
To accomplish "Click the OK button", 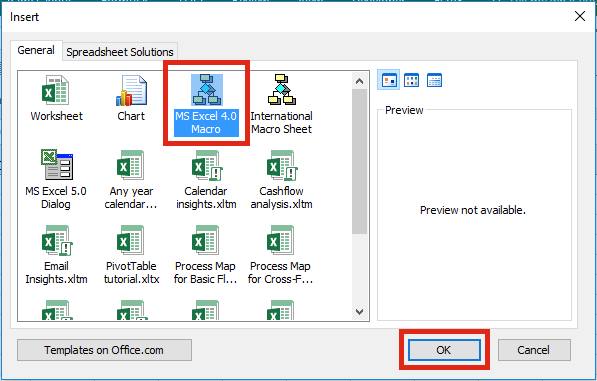I will (x=444, y=350).
